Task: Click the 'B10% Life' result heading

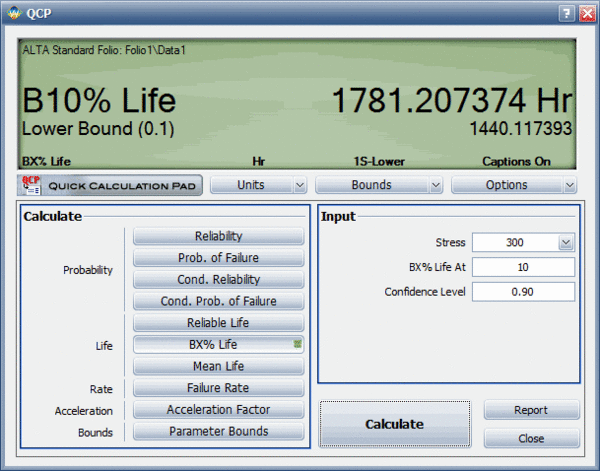Action: tap(99, 100)
